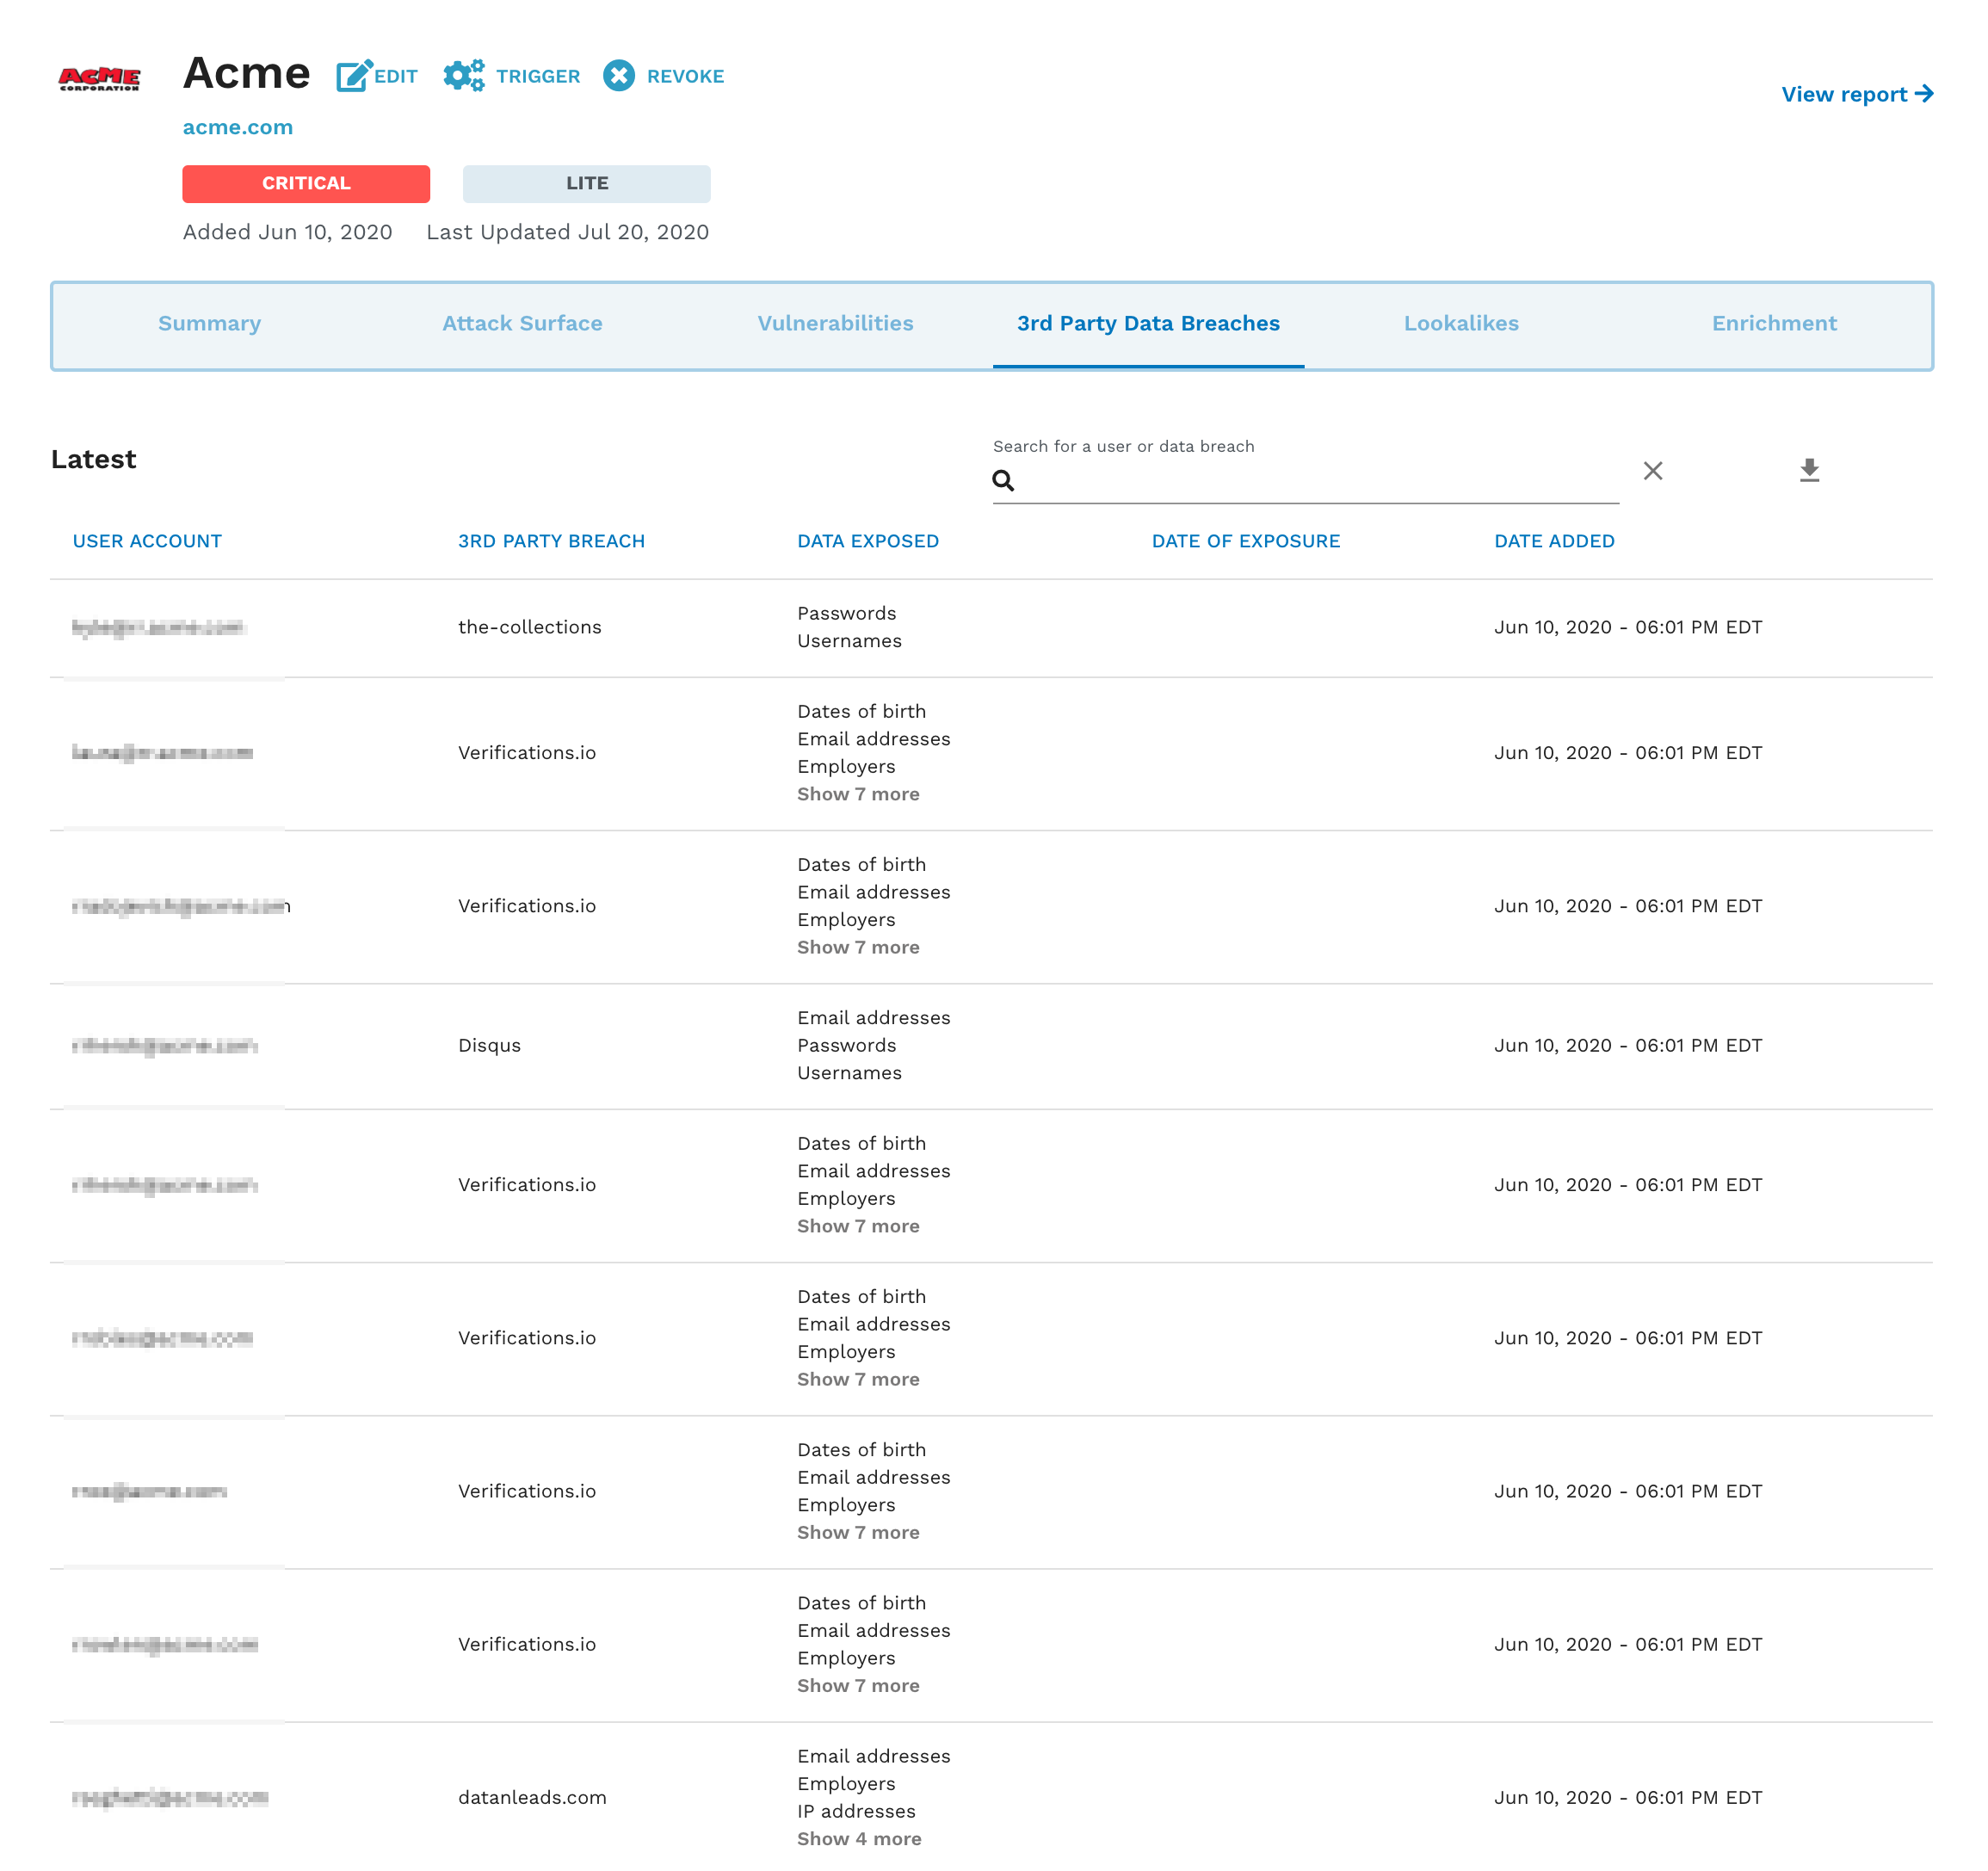Viewport: 1988px width, 1871px height.
Task: Expand Show 7 more below Disqus row
Action: point(858,1226)
